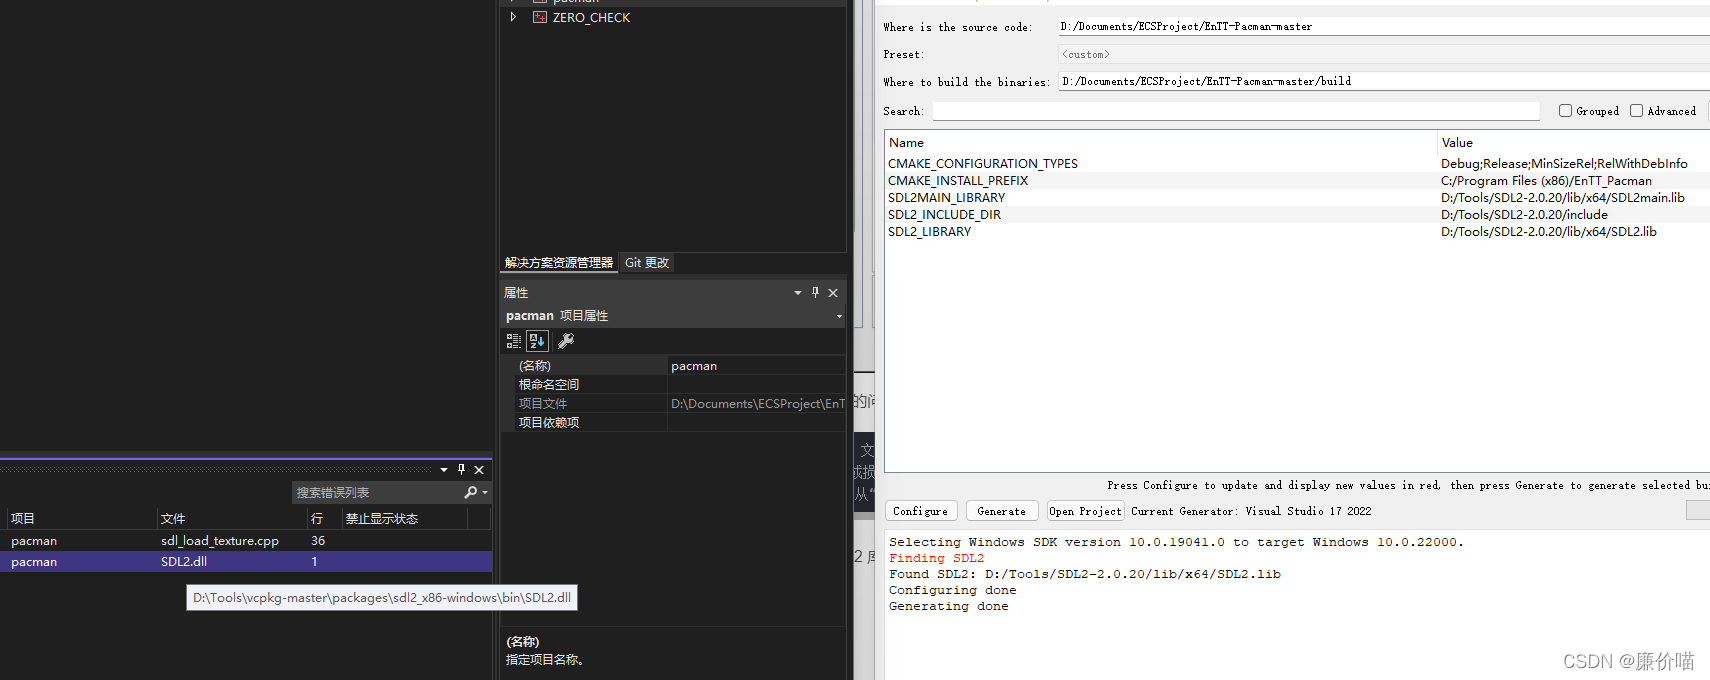This screenshot has height=680, width=1710.
Task: Edit the SDL2main.lib path value
Action: coord(1563,197)
